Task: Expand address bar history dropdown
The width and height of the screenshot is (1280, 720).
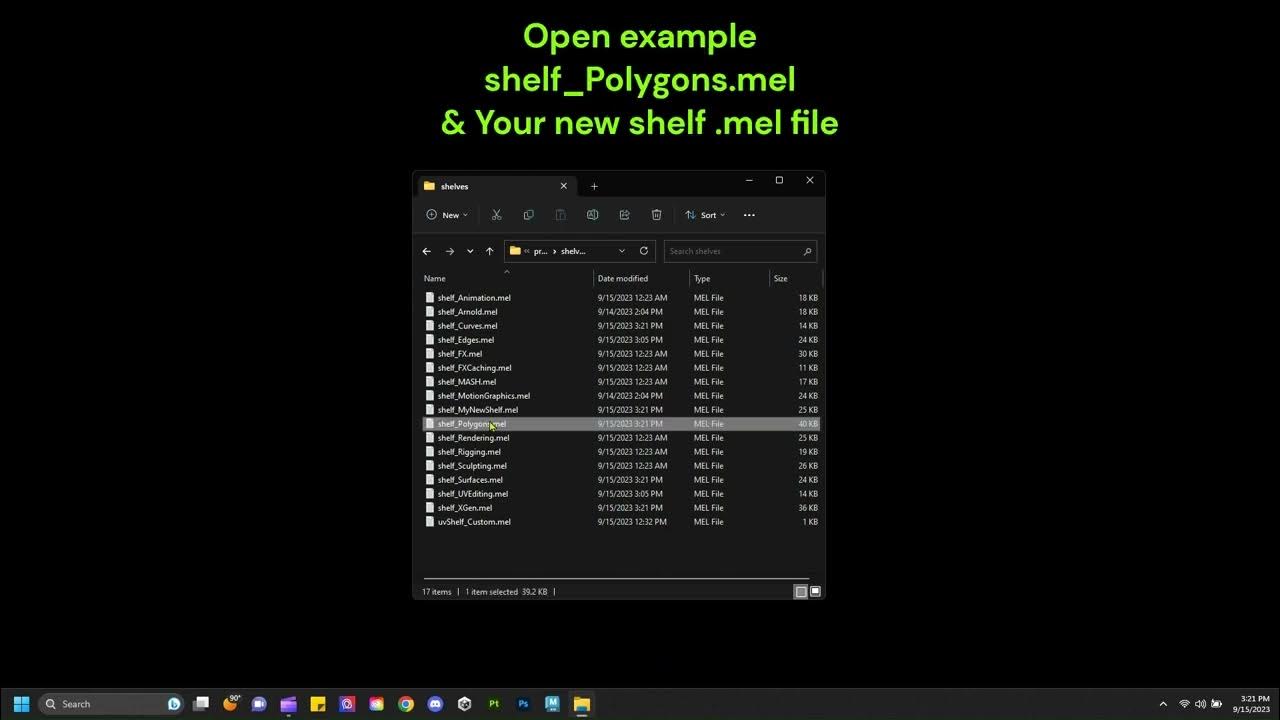Action: 622,251
